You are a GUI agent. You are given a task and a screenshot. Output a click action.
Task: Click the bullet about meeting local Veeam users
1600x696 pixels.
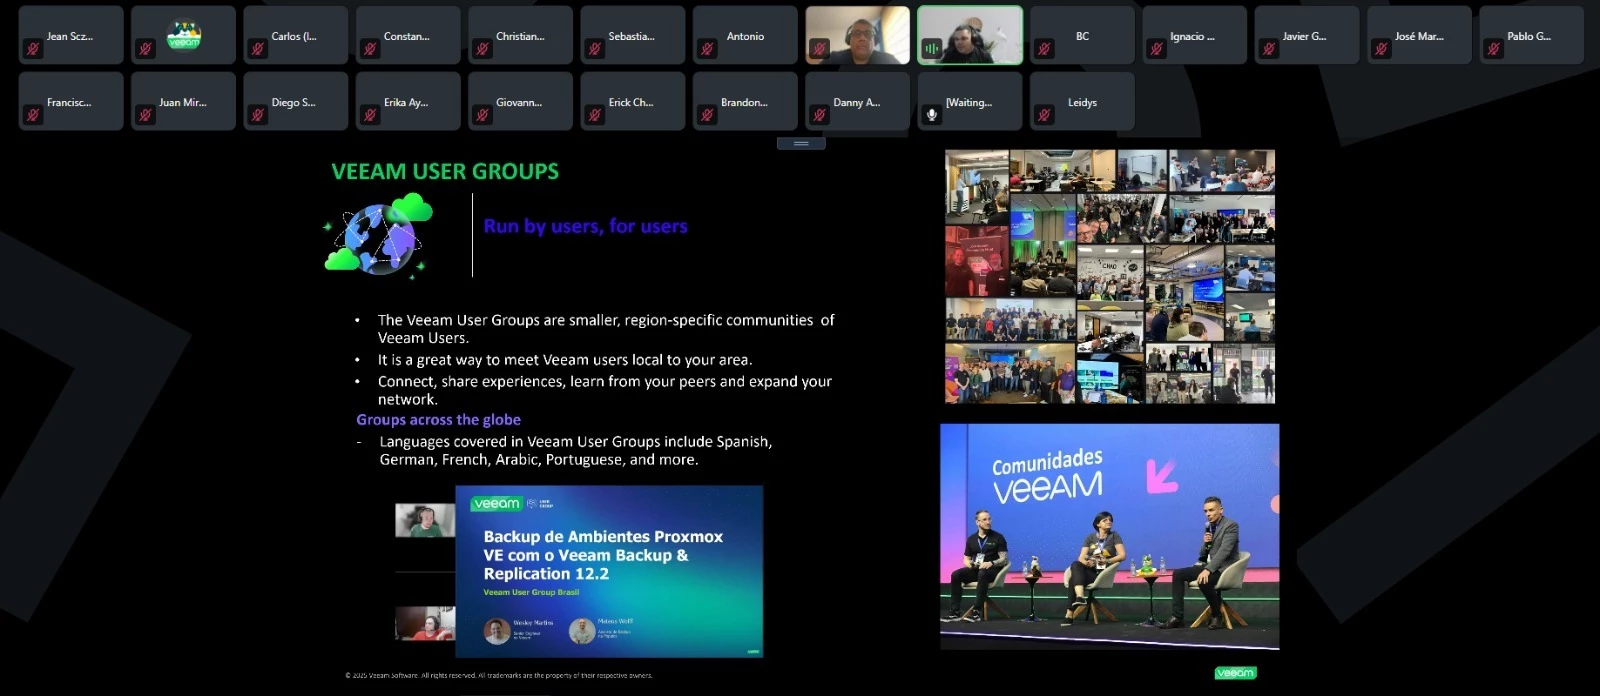[565, 360]
